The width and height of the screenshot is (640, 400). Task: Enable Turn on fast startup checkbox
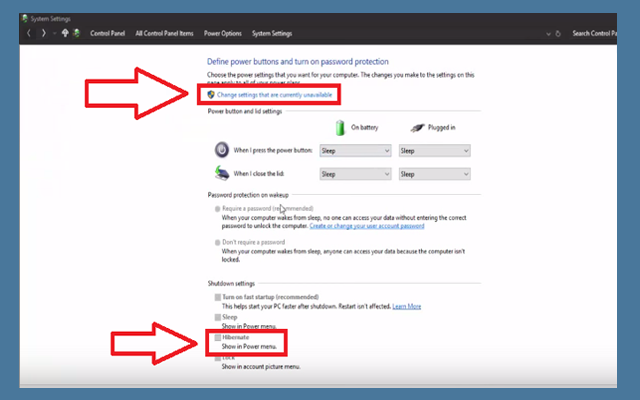tap(217, 298)
